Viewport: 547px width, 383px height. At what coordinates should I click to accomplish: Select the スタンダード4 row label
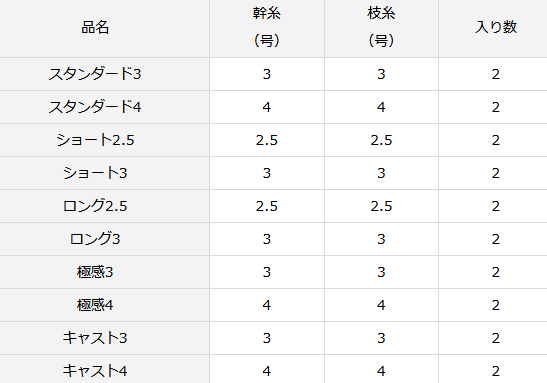[95, 107]
